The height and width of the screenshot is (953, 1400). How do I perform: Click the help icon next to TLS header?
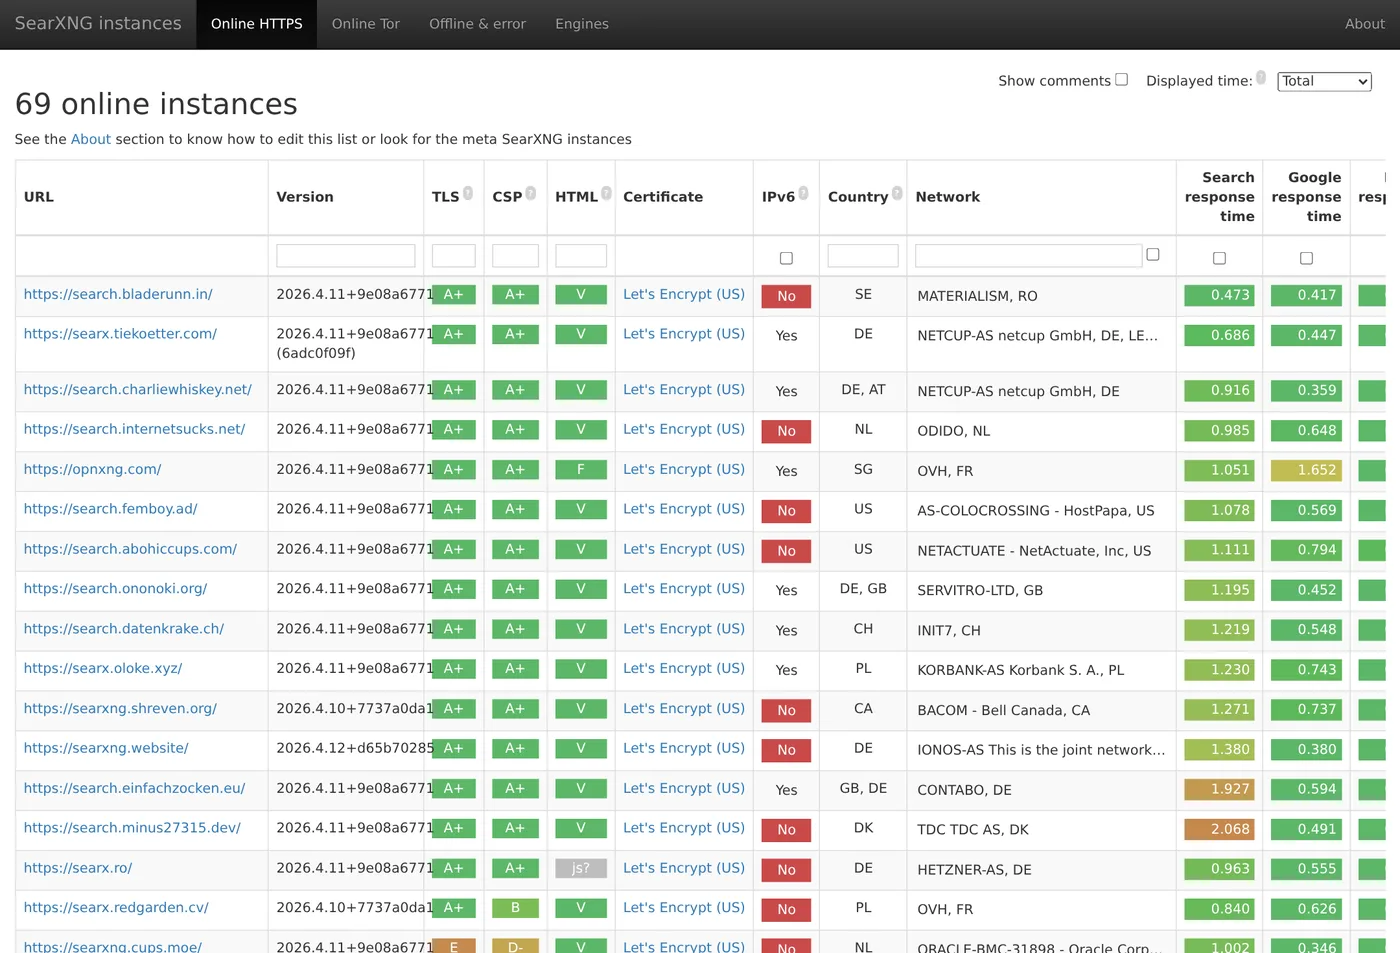(x=468, y=193)
